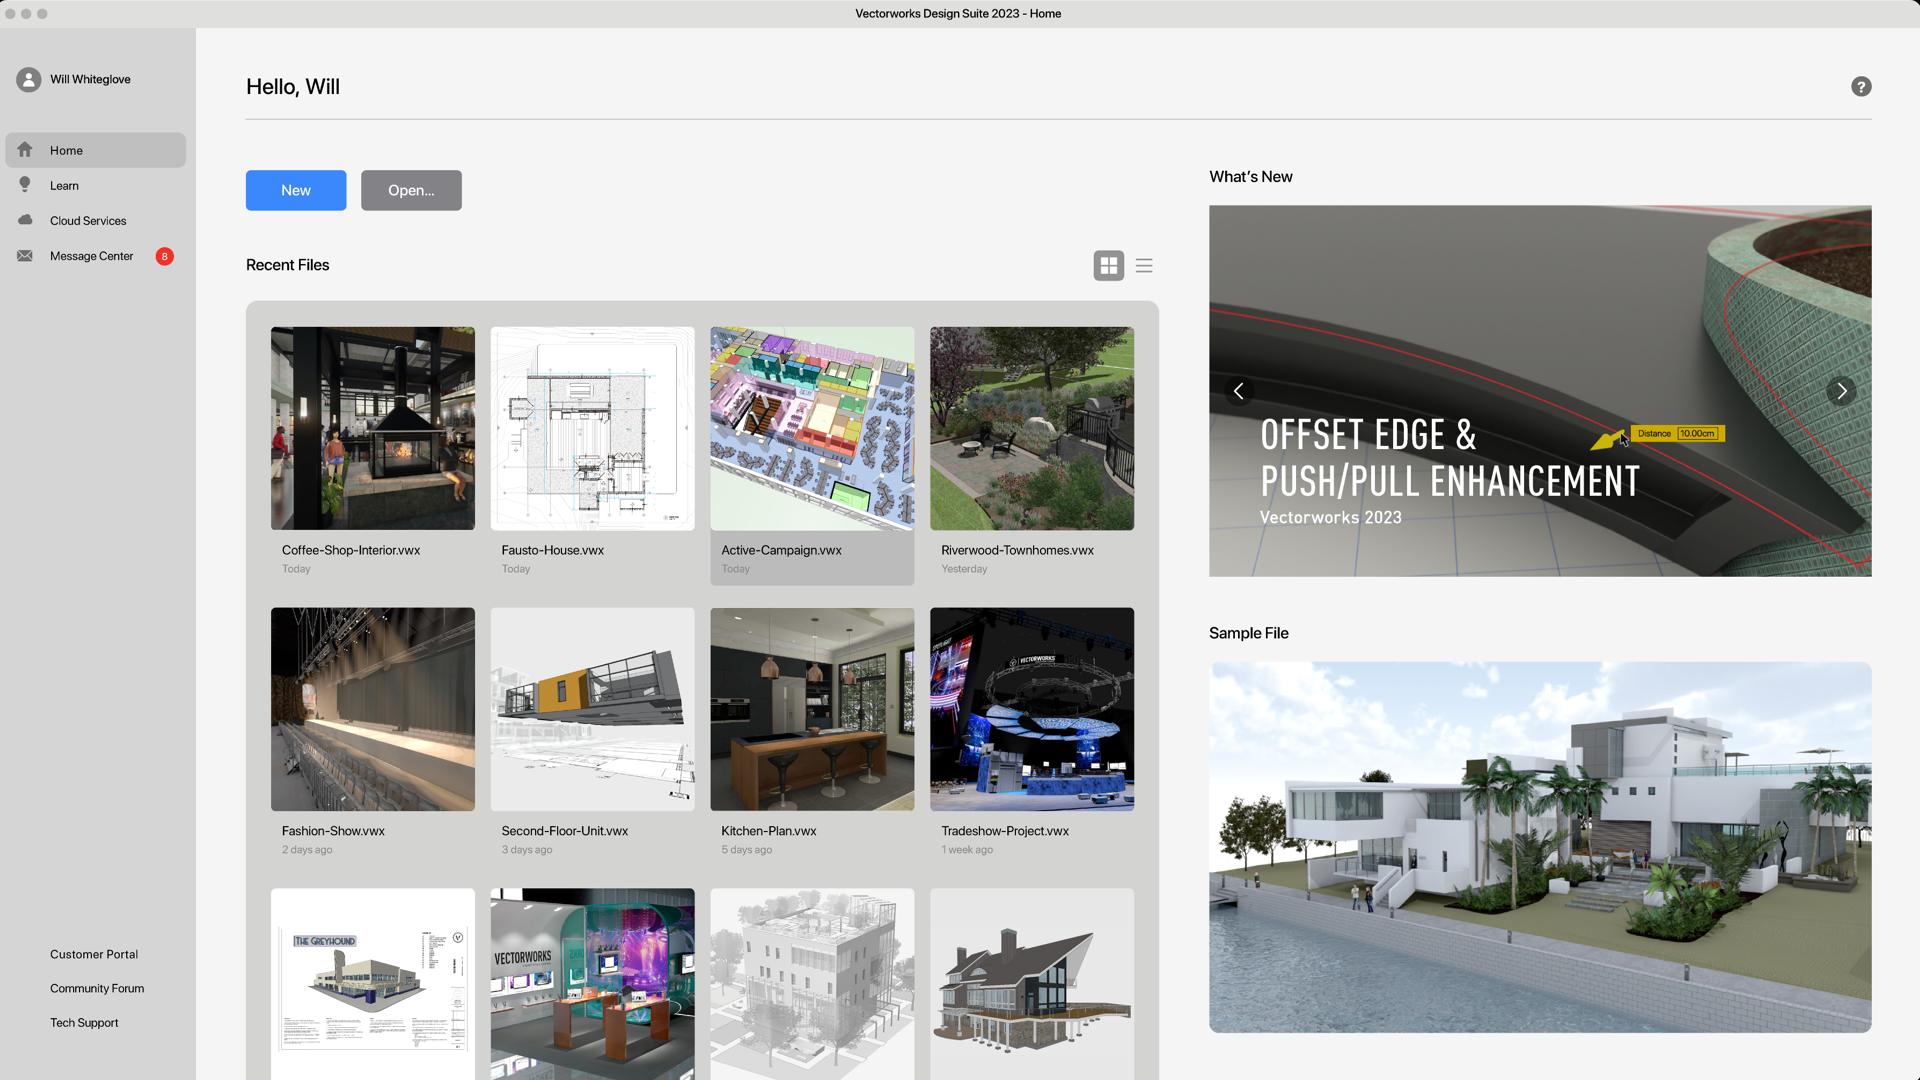Screen dimensions: 1920x1080
Task: Click the Will Whiteglove account name
Action: click(90, 80)
